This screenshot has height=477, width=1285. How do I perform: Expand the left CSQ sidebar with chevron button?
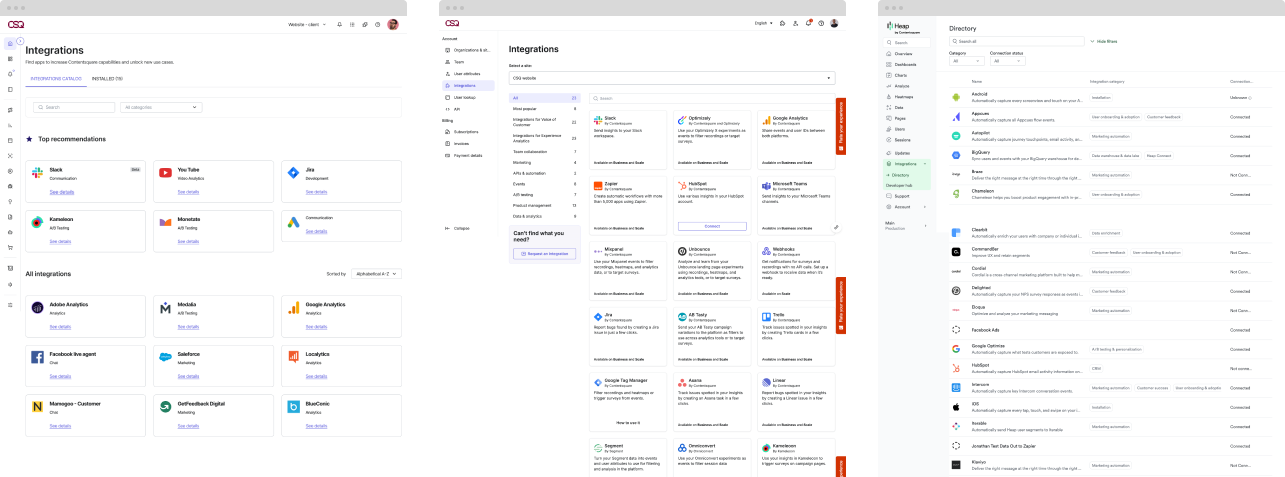click(20, 40)
